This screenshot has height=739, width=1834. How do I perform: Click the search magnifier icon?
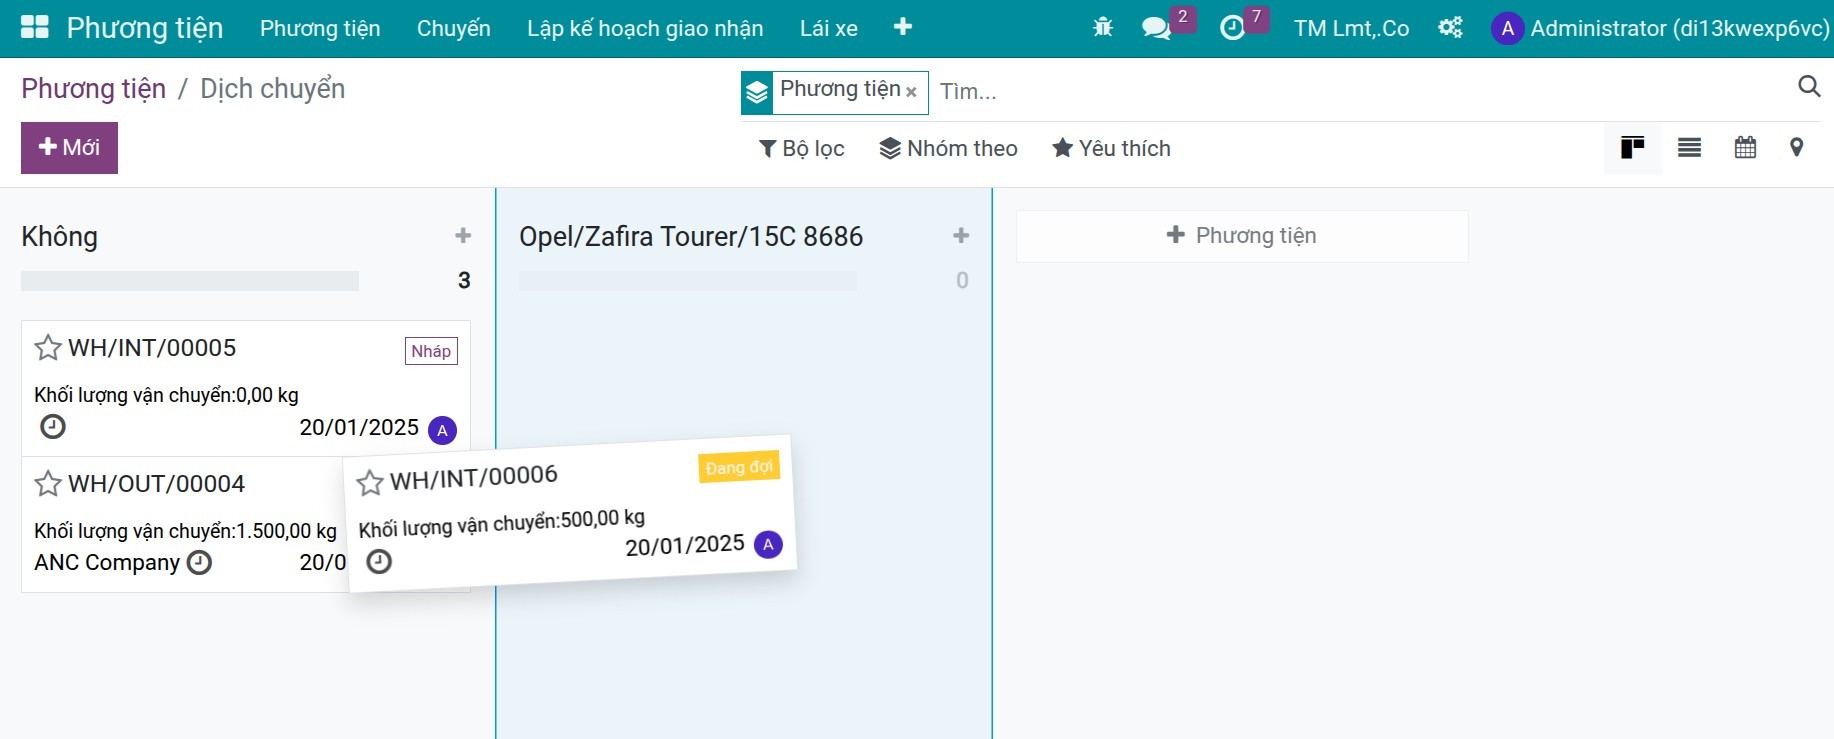1809,86
